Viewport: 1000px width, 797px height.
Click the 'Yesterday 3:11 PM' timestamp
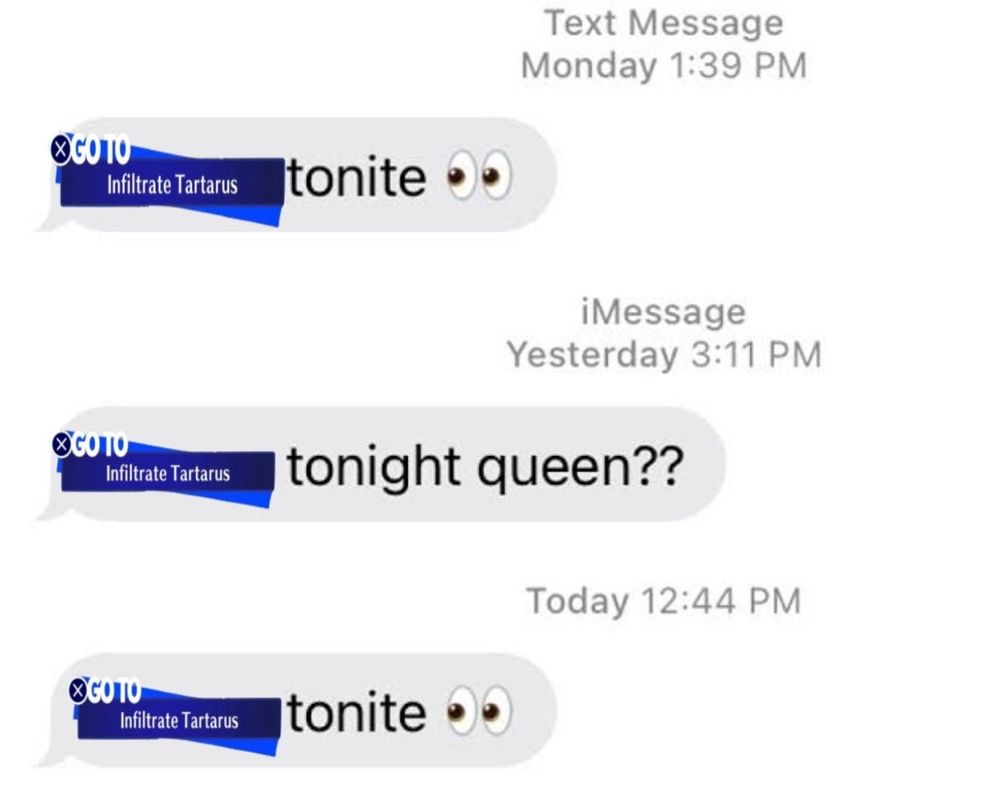[664, 354]
